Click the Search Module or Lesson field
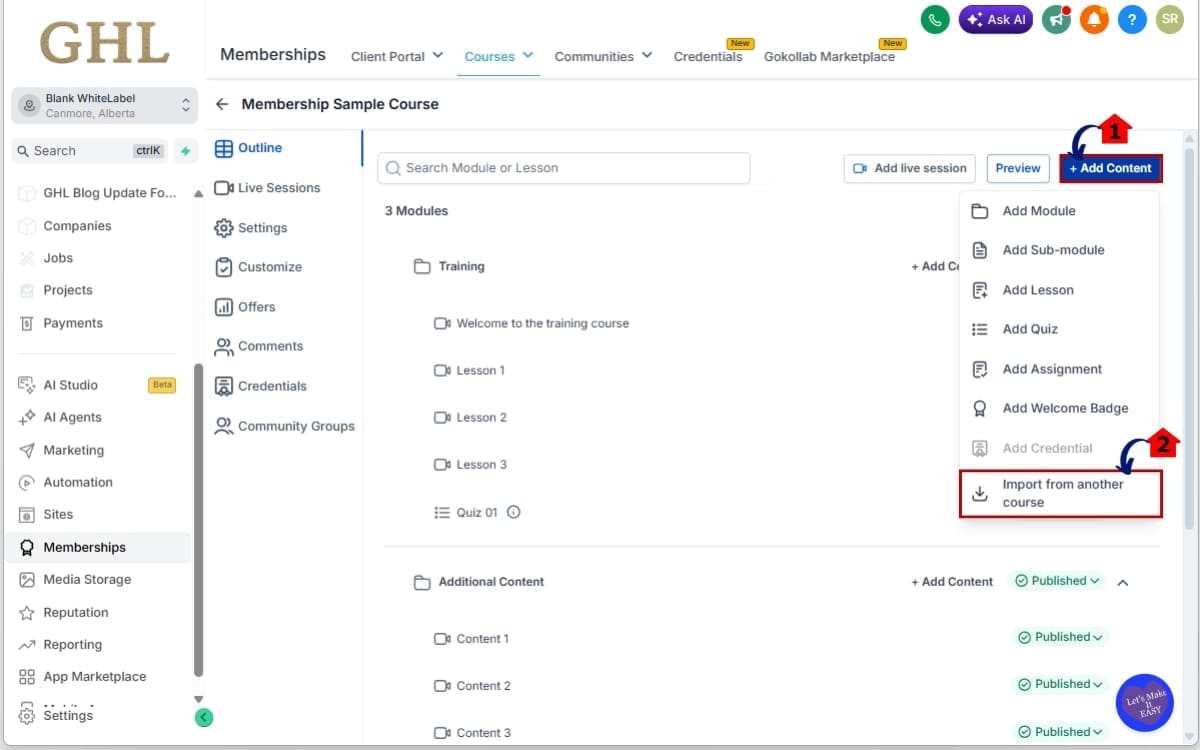Viewport: 1200px width, 750px height. click(x=564, y=168)
